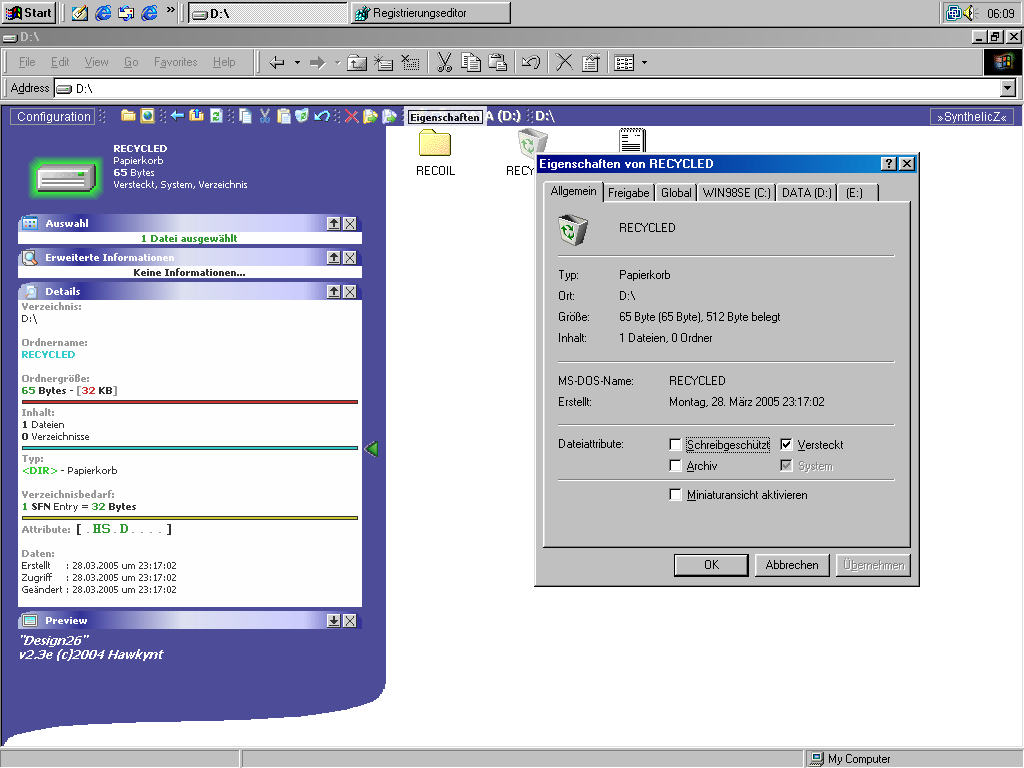
Task: Switch to the Registrierungseditor taskbar window
Action: [x=431, y=13]
